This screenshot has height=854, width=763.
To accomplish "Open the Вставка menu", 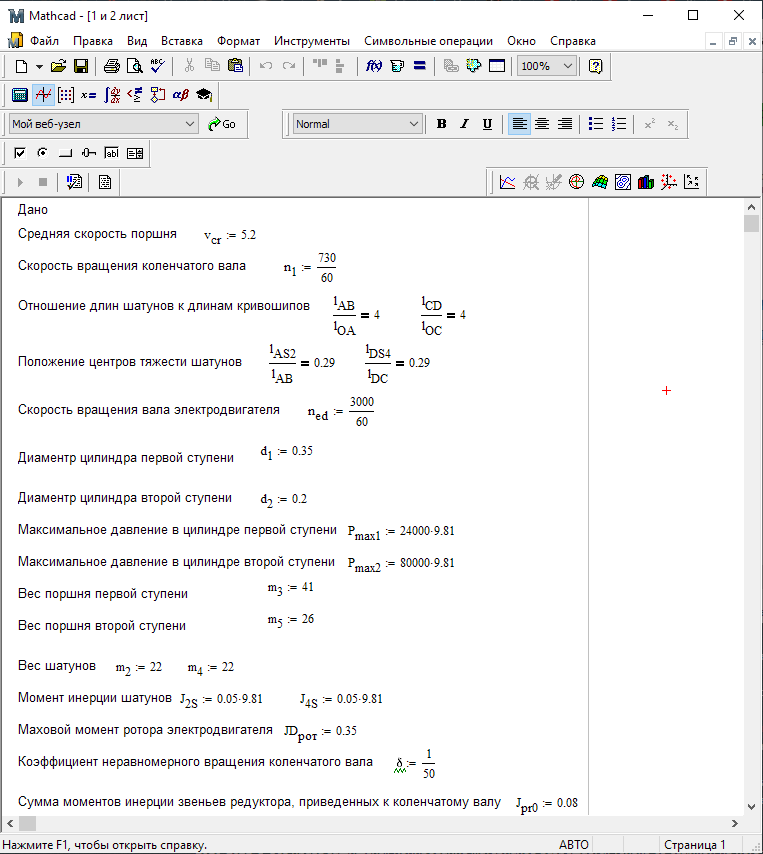I will (181, 41).
